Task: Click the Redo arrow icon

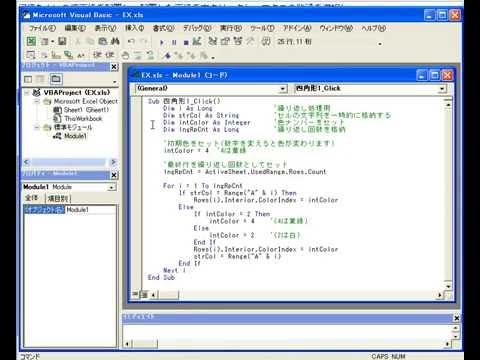Action: (x=143, y=41)
